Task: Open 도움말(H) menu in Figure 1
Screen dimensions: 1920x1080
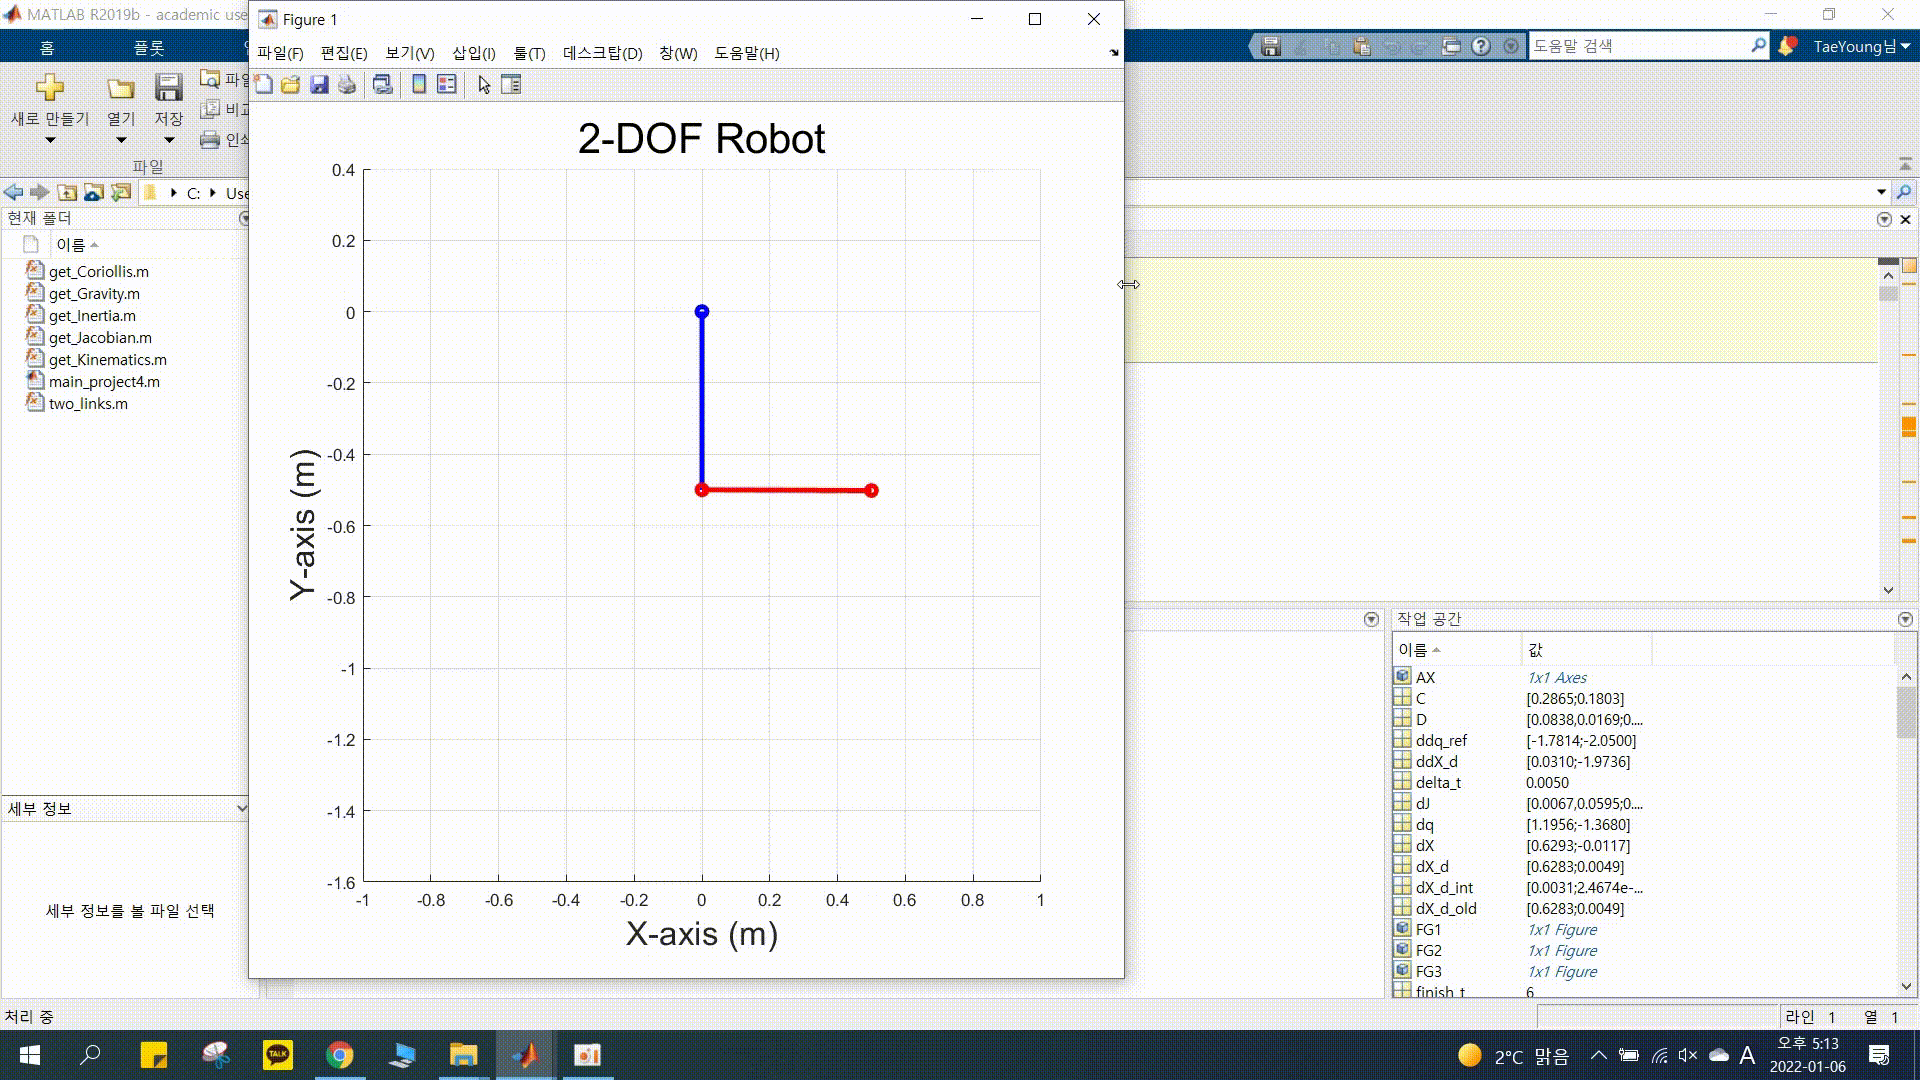Action: coord(747,53)
